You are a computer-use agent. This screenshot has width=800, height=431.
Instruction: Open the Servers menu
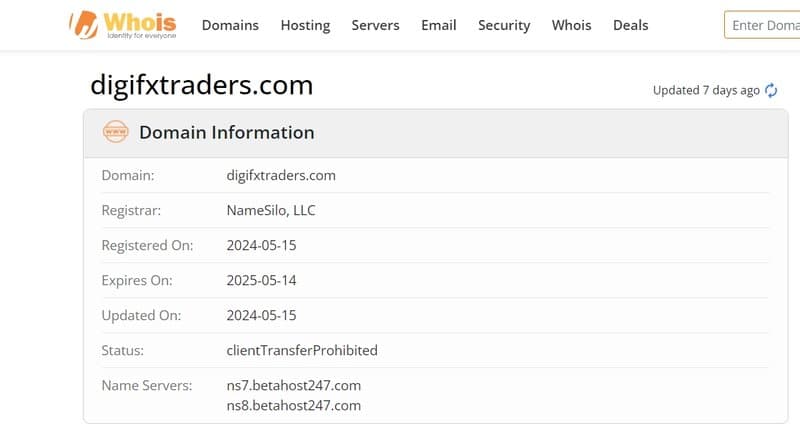pos(375,25)
